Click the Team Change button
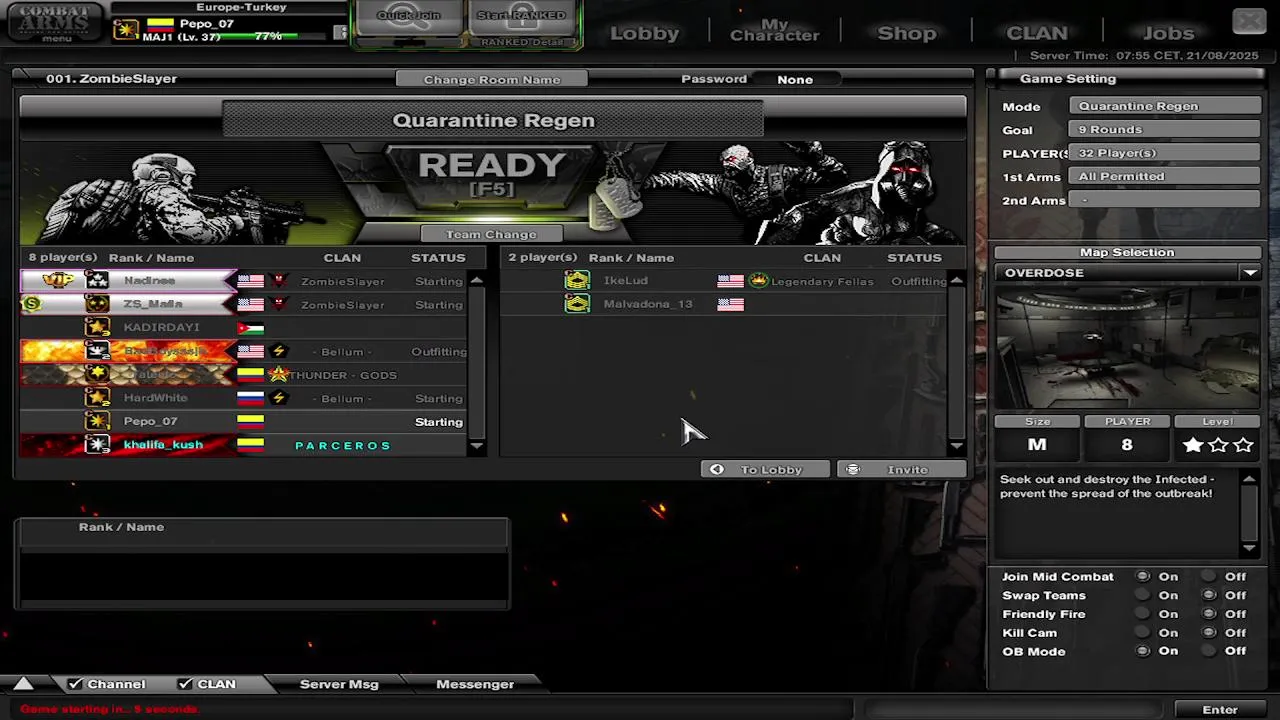 pos(491,234)
